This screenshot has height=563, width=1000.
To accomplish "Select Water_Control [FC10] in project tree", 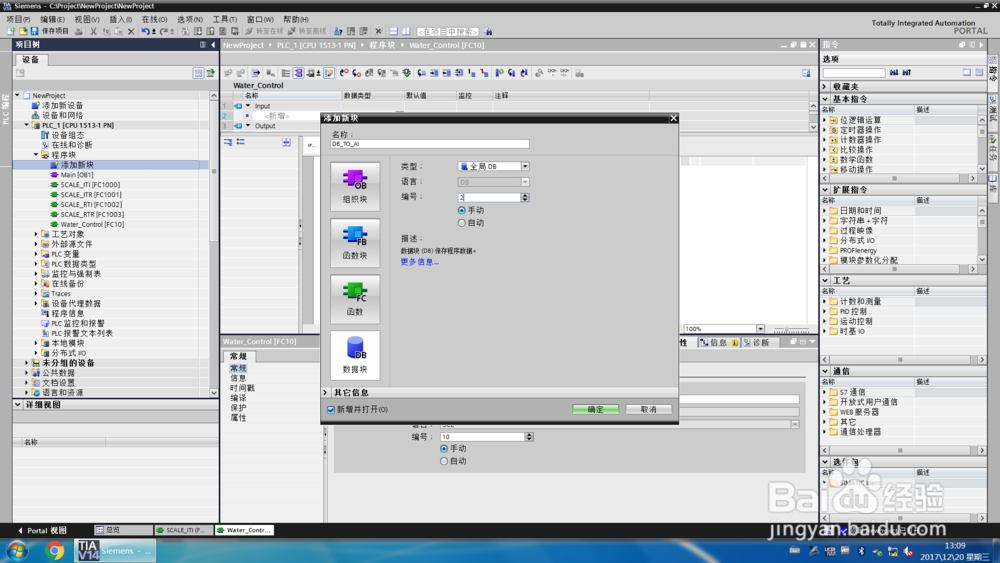I will (x=92, y=224).
